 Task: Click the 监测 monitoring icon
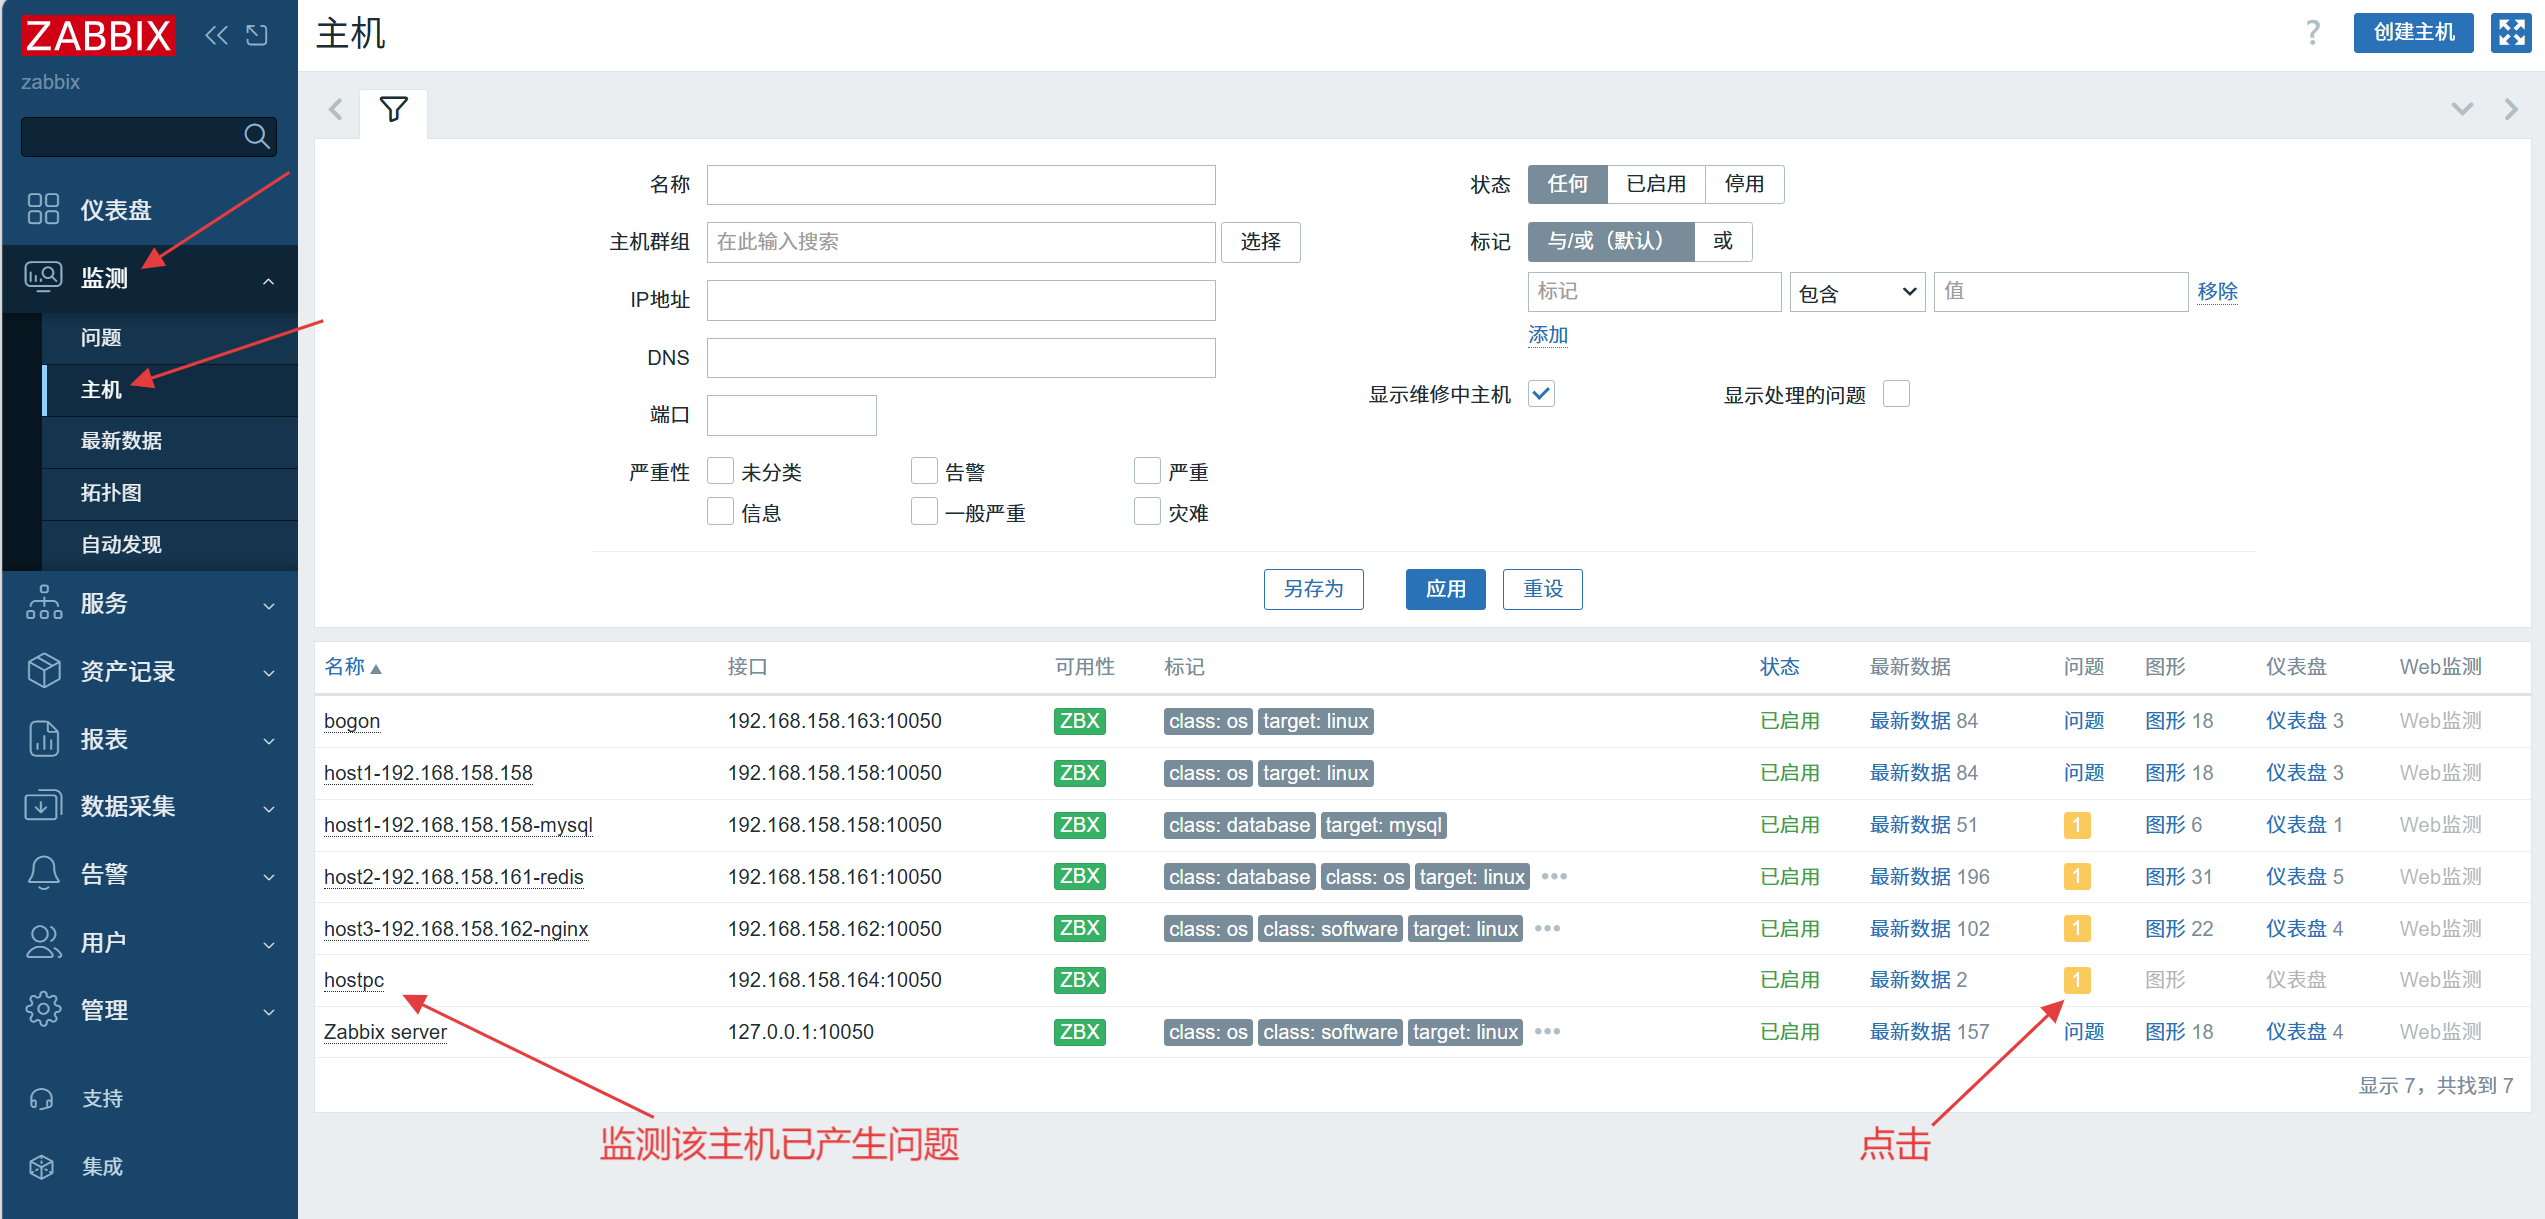(x=43, y=277)
